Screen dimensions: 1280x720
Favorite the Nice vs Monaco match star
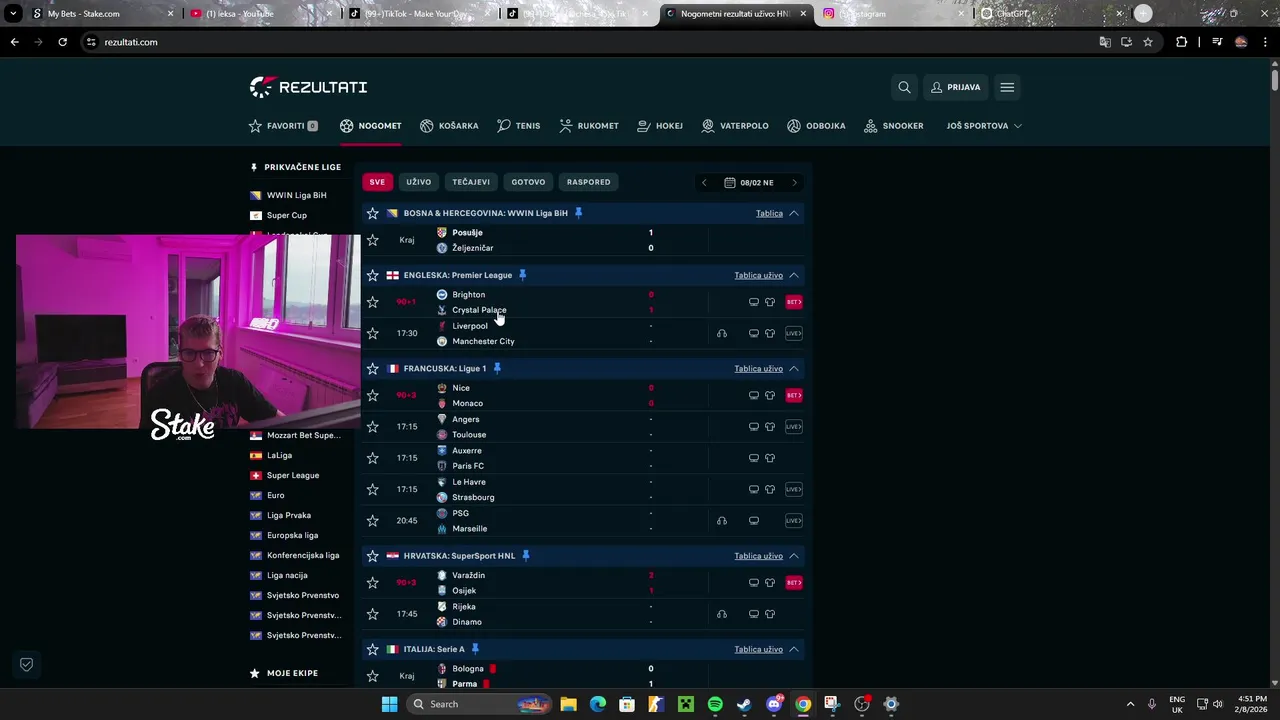pyautogui.click(x=373, y=395)
